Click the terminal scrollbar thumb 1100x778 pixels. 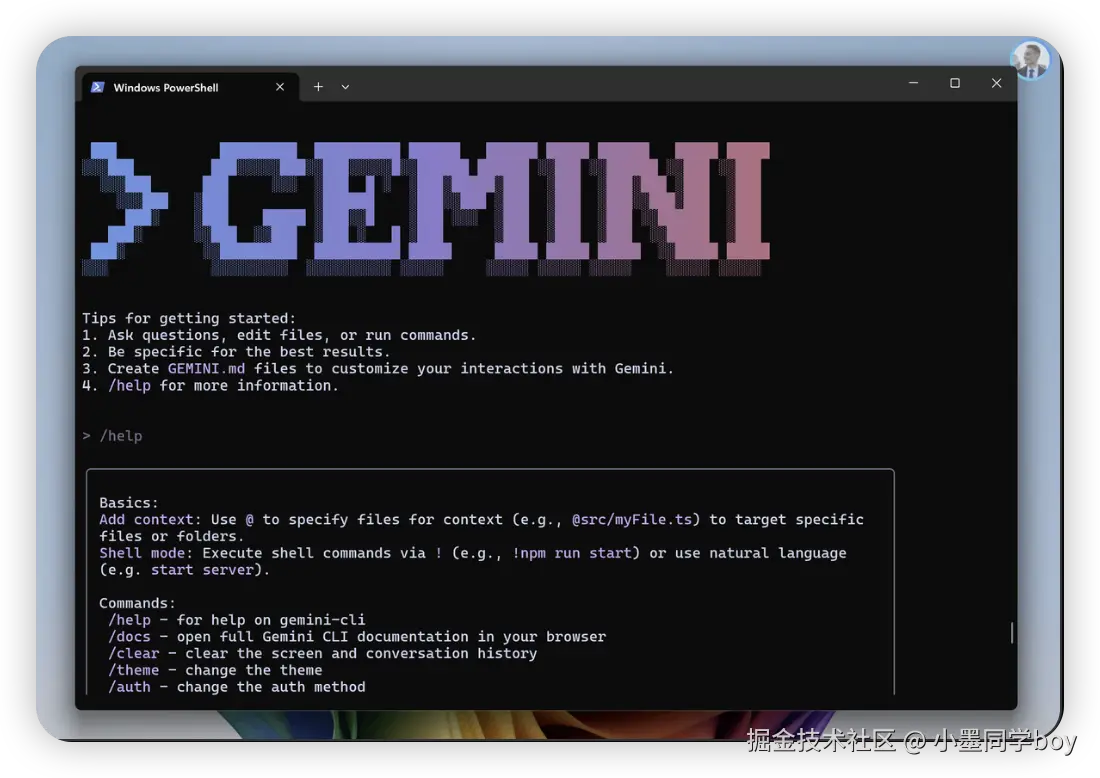point(1012,632)
